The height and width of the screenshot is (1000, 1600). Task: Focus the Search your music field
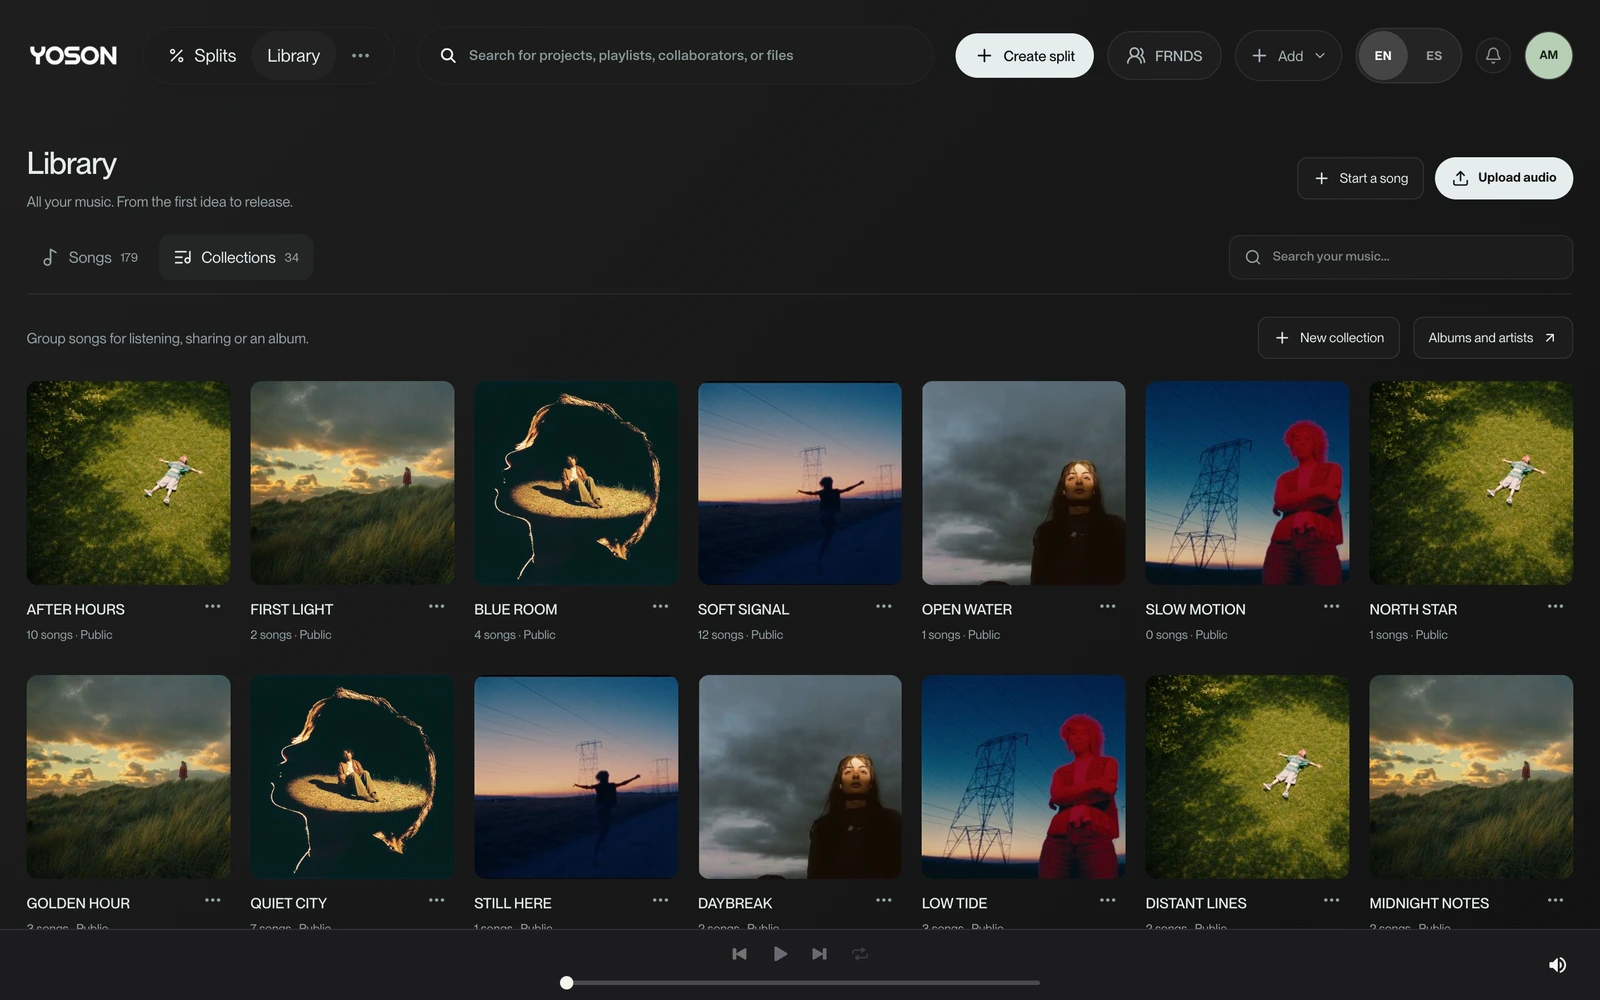pos(1400,257)
